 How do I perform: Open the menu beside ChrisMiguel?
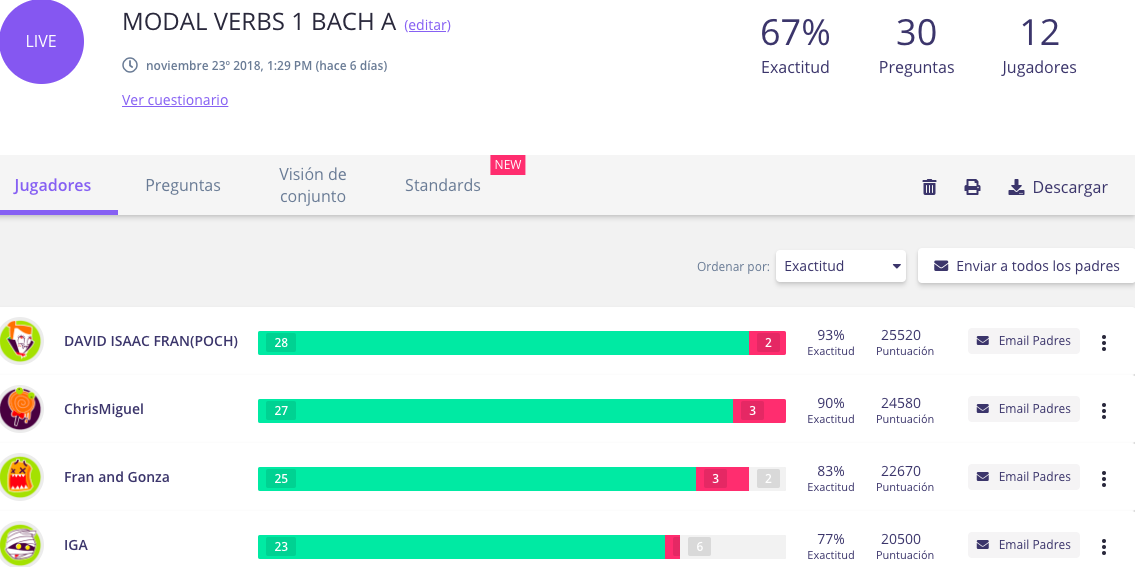[x=1103, y=411]
